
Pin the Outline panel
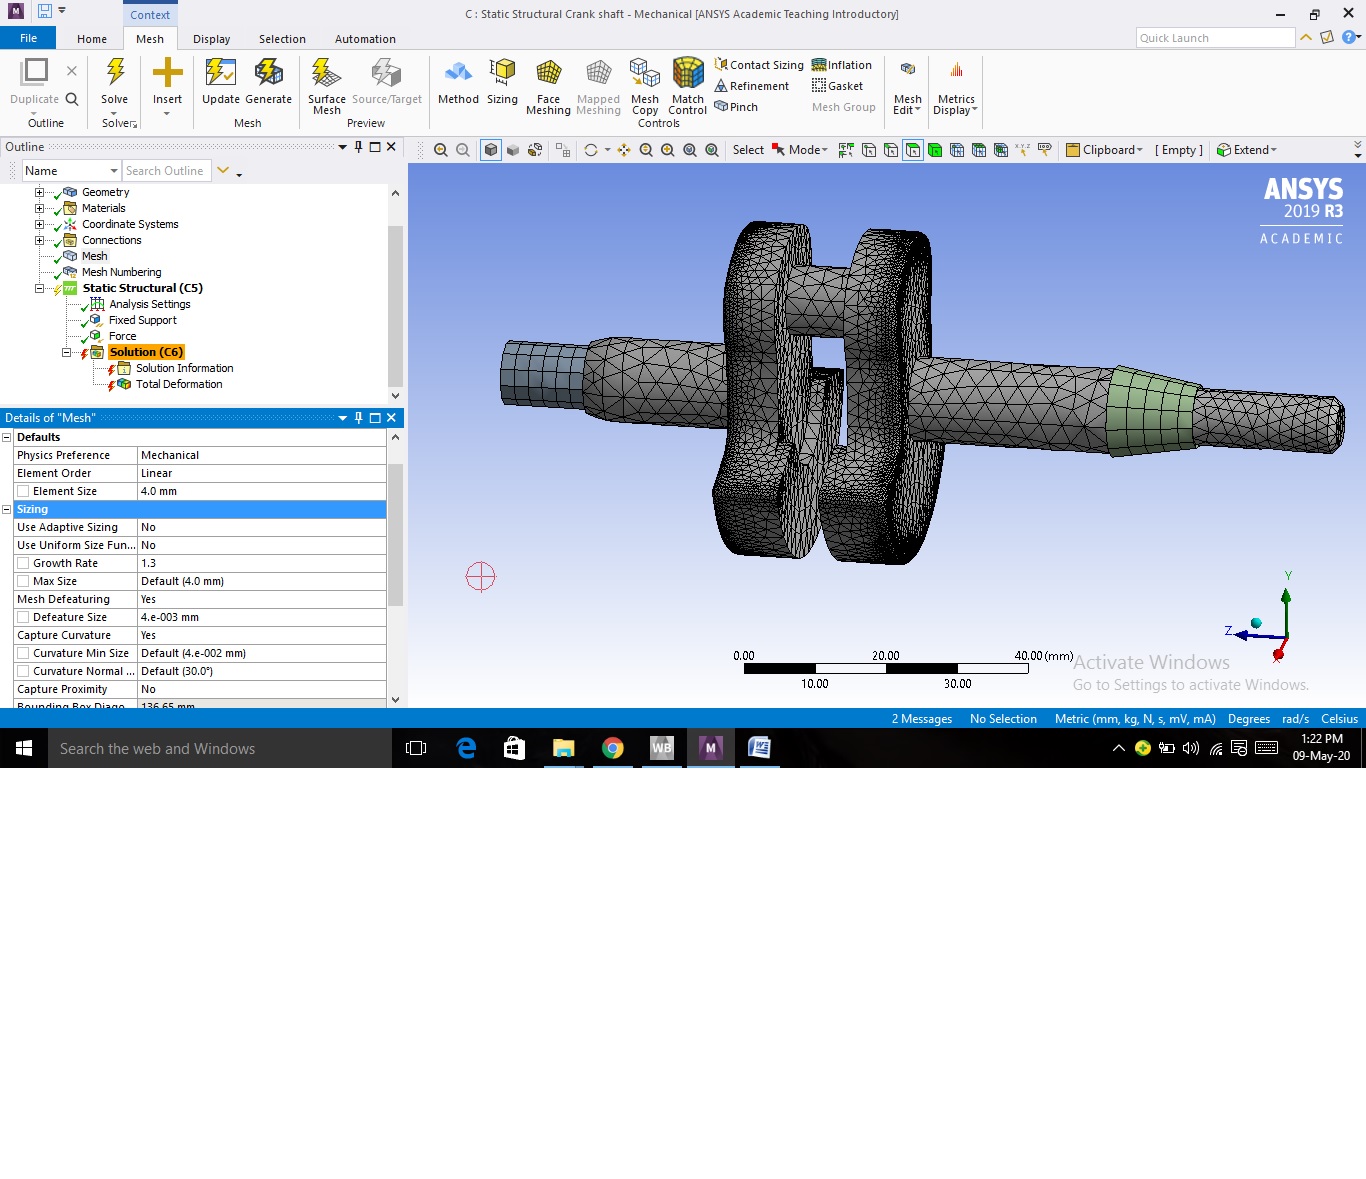point(359,147)
